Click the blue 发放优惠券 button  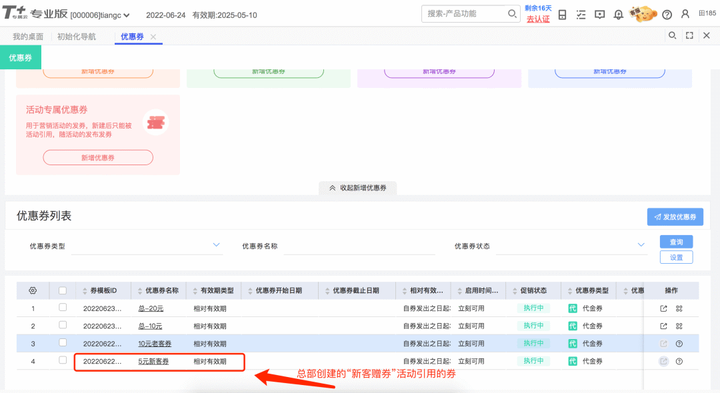tap(675, 217)
